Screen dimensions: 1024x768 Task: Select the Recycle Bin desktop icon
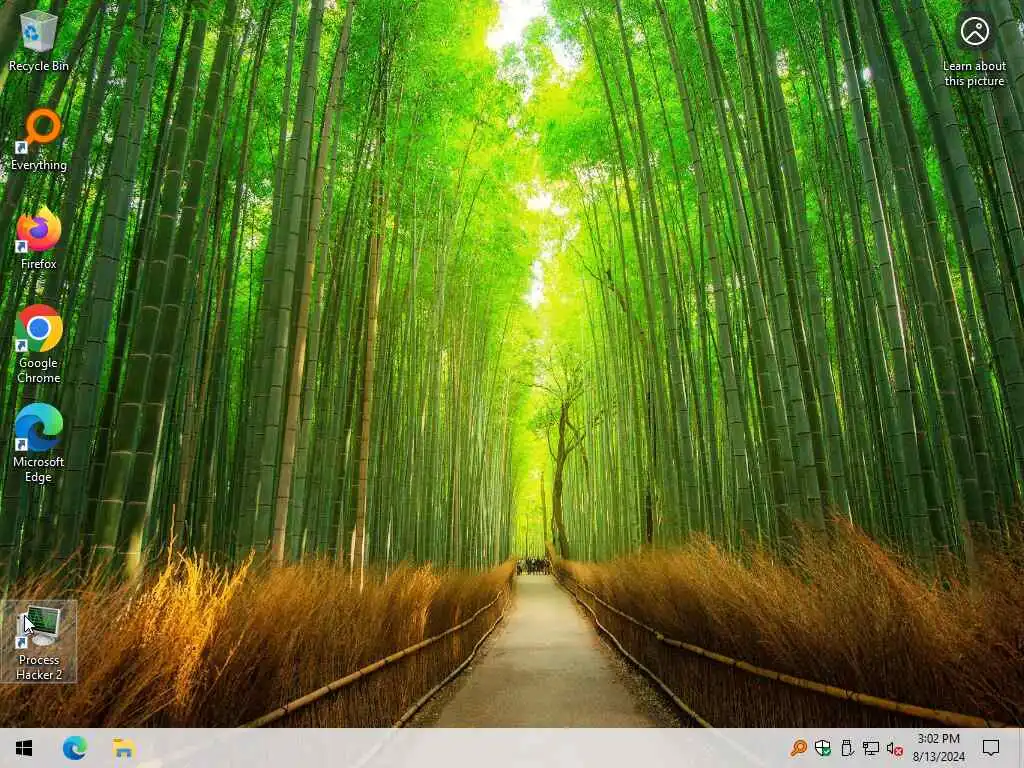(39, 41)
